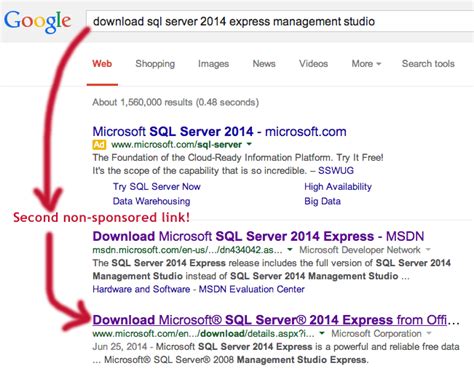Click the www.microsoft.com/sql-server ad URL

tap(176, 145)
